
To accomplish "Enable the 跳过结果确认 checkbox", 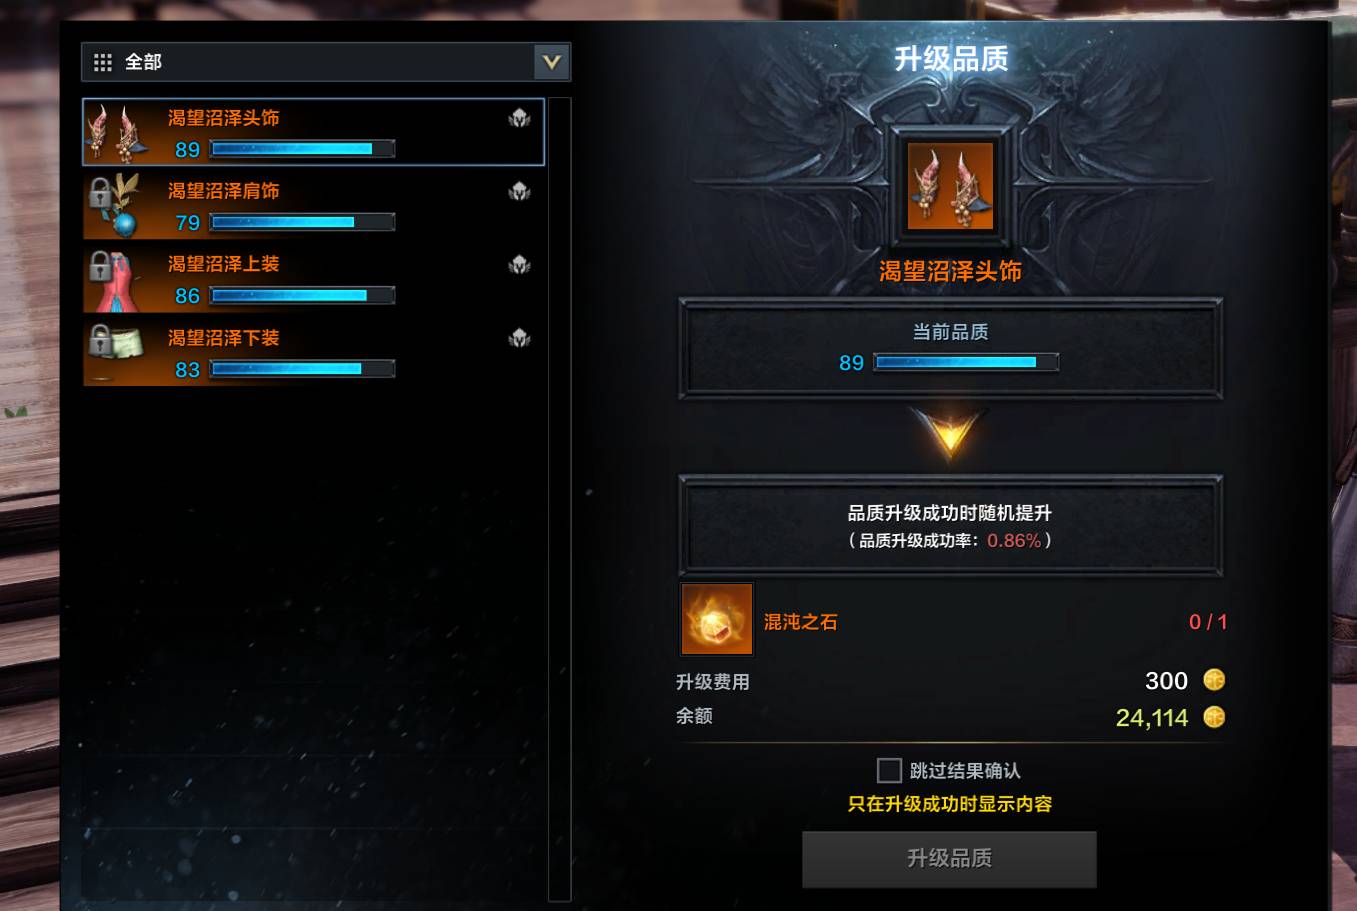I will [889, 770].
